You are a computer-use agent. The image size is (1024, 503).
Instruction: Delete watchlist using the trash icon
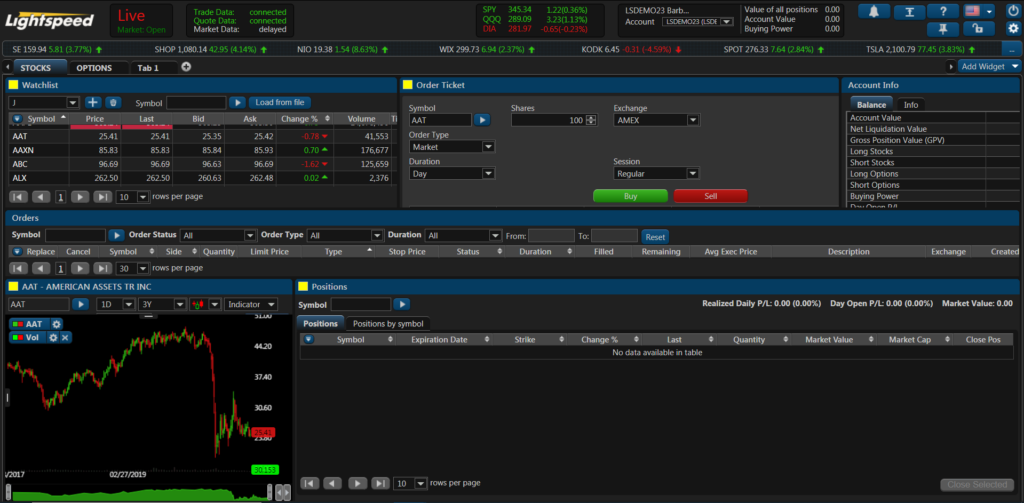(x=113, y=103)
